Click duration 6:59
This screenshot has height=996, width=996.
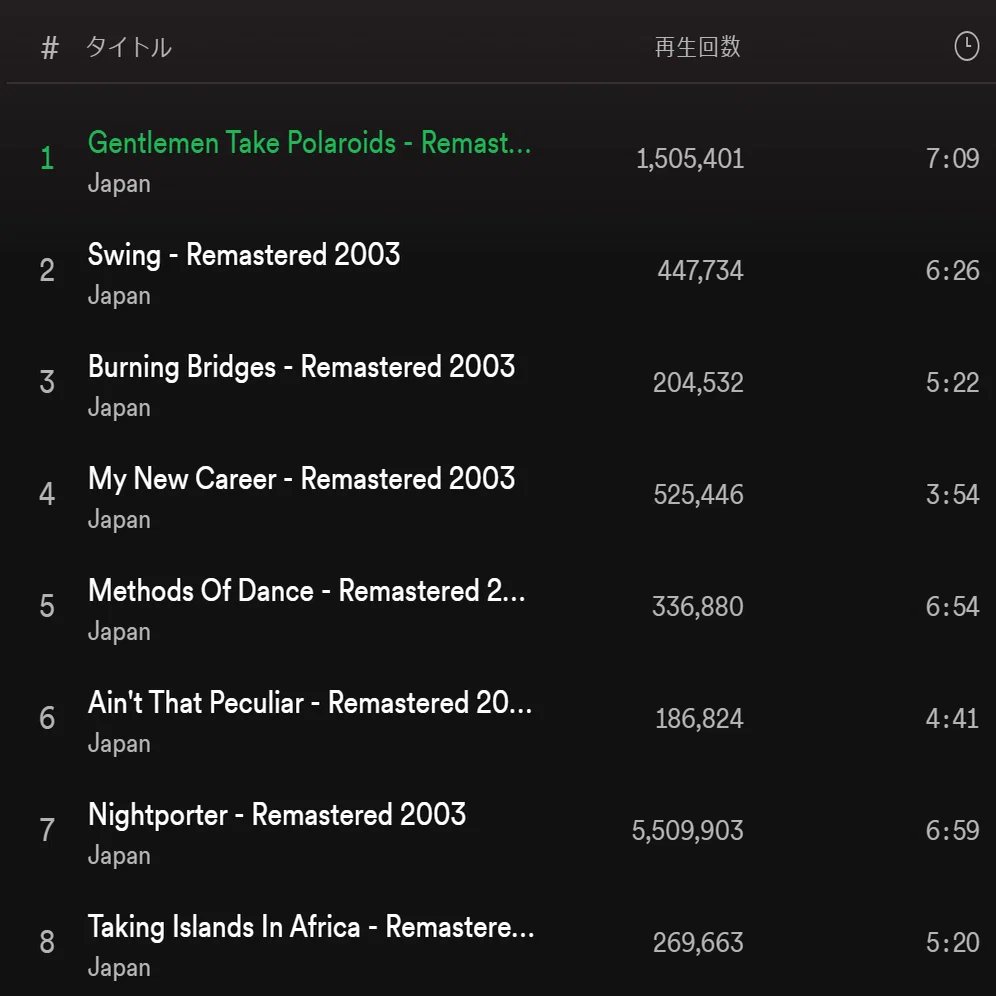coord(952,830)
